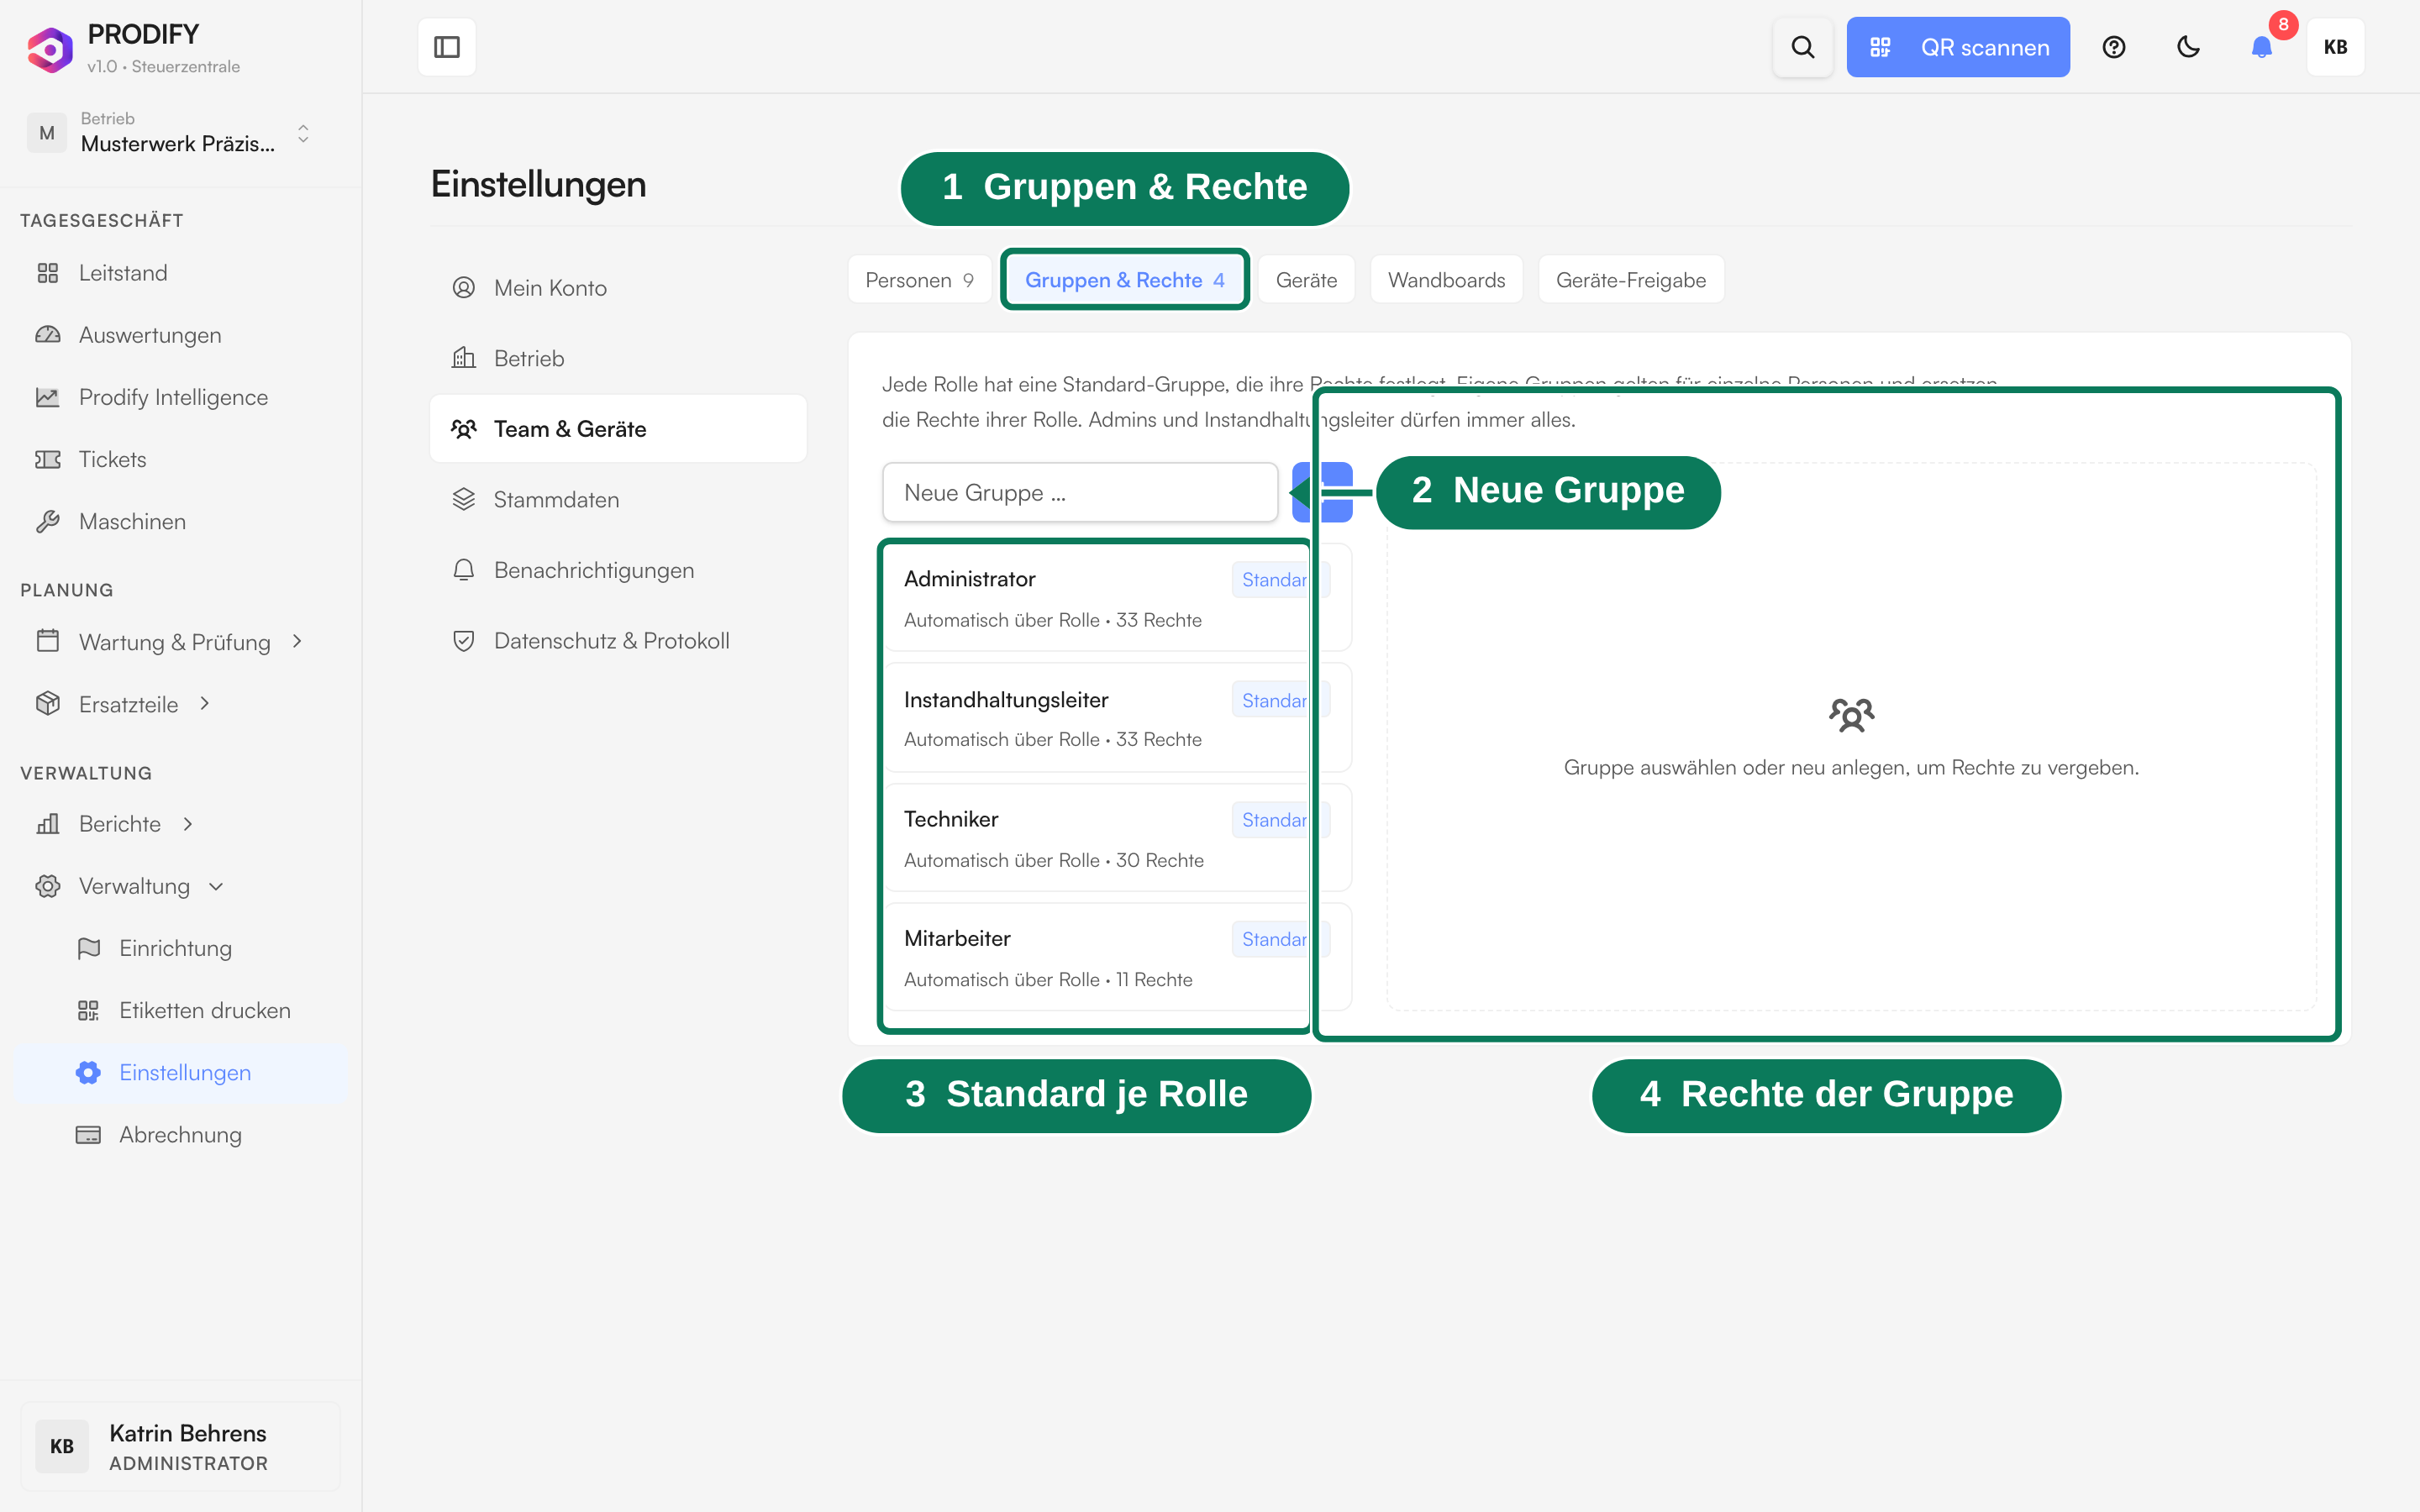Screen dimensions: 2420x1512
Task: Select the Techniker group
Action: 1117,838
